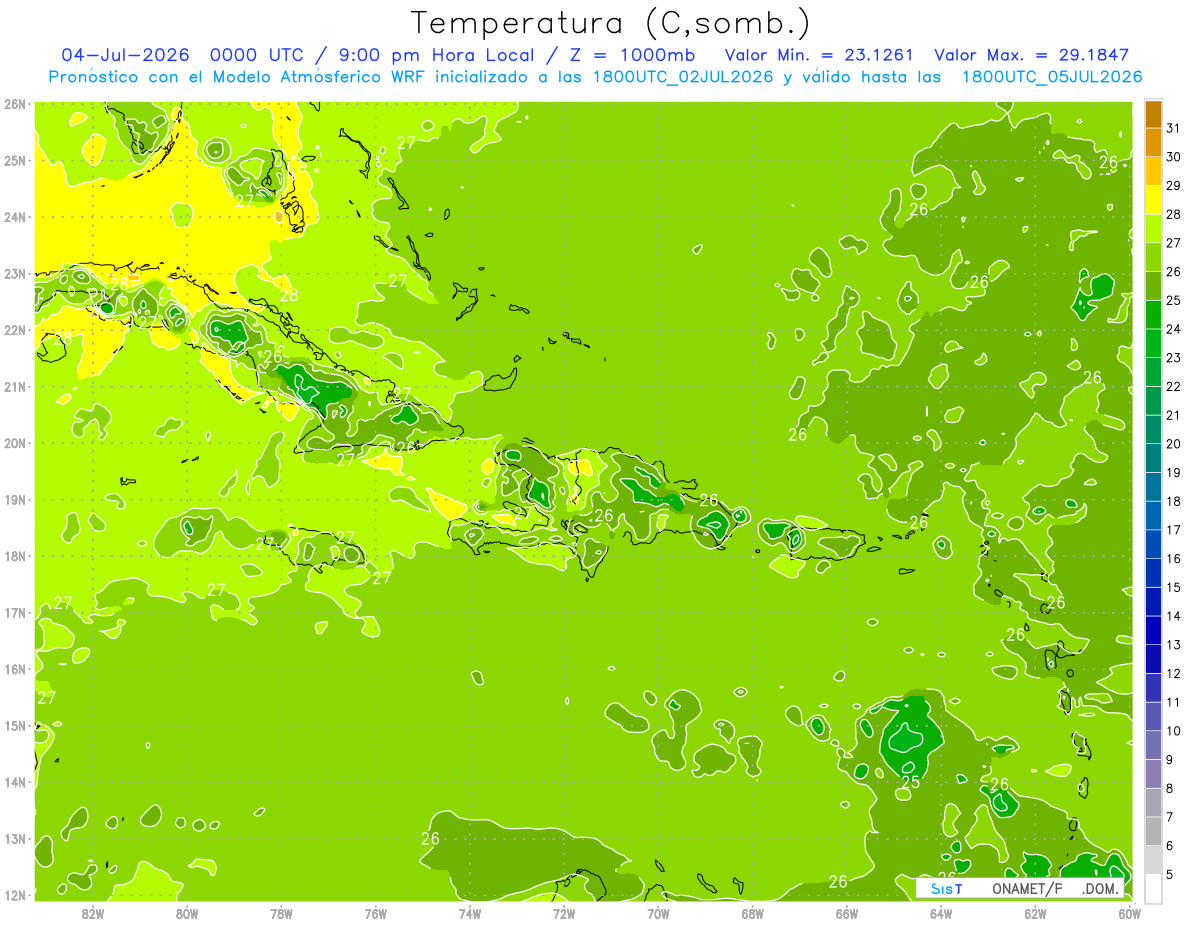
Task: Click the '23N' latitude axis label
Action: [x=14, y=273]
